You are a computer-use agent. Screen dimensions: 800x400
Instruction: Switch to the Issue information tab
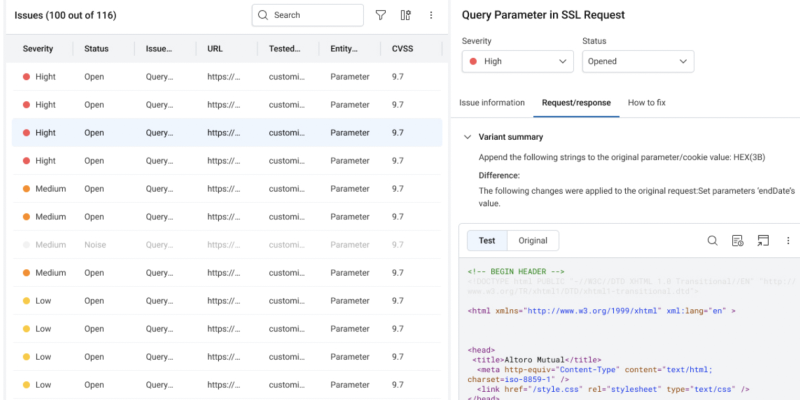coord(492,103)
